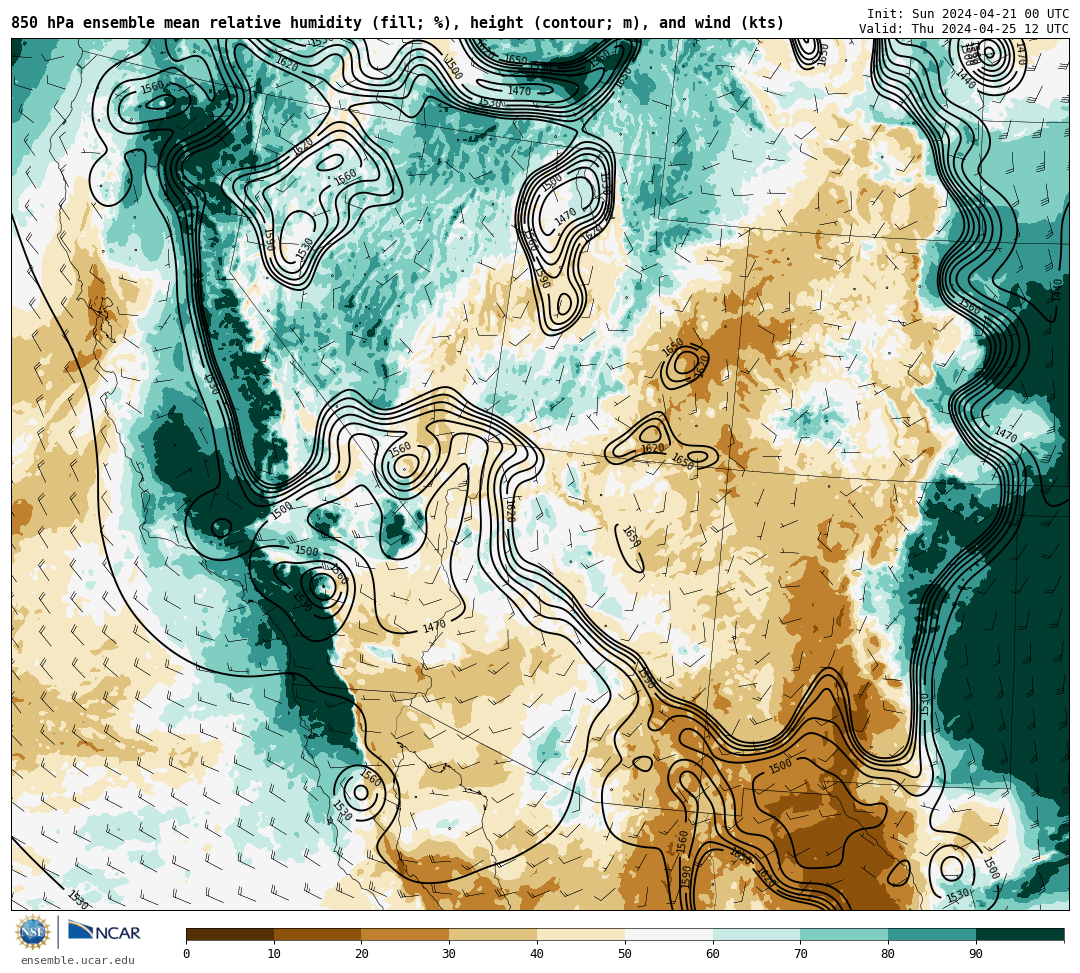Pick the 20–30% orange-brown colorbar segment

coord(406,934)
